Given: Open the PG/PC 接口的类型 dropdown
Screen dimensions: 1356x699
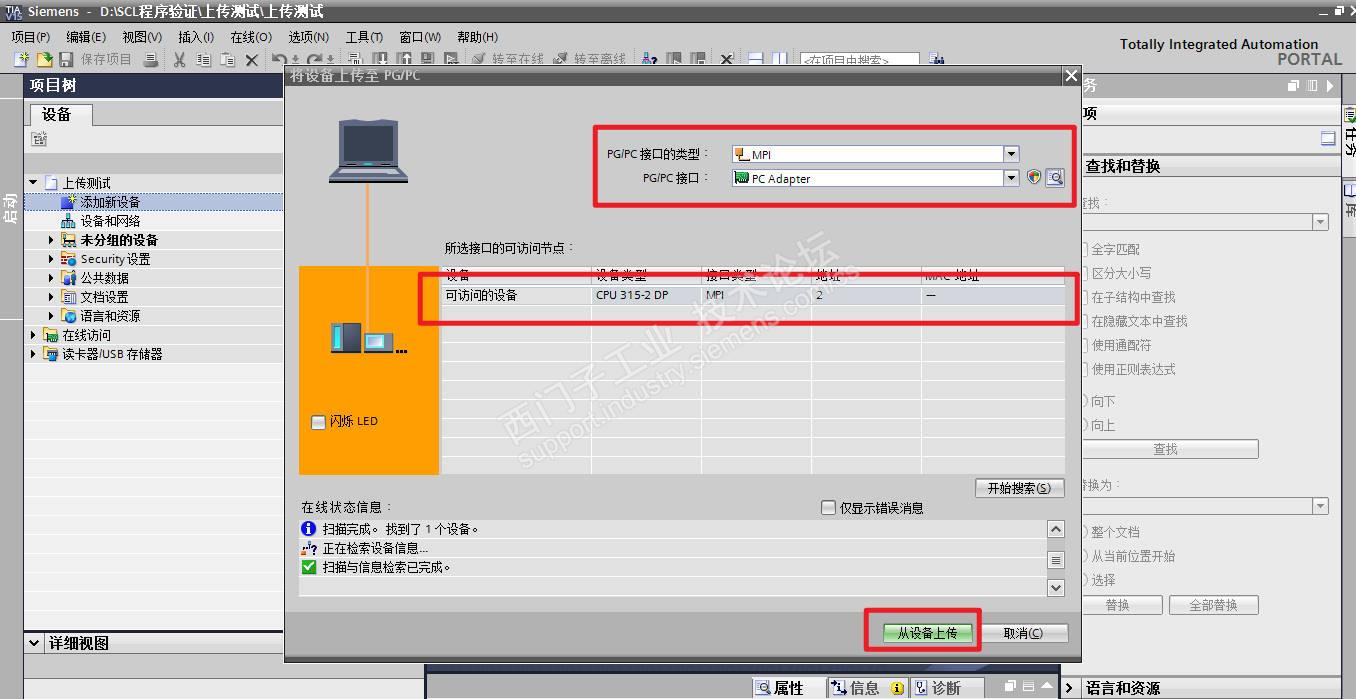Looking at the screenshot, I should click(1011, 154).
